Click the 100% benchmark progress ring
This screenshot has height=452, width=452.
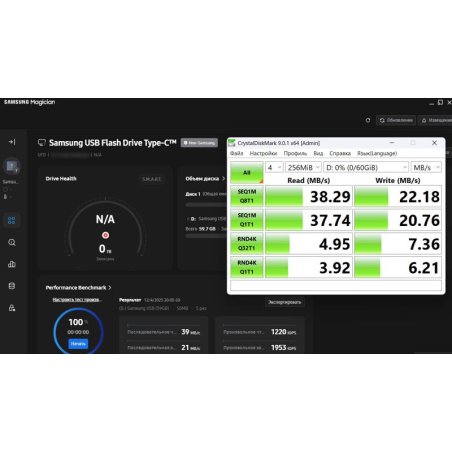[78, 331]
